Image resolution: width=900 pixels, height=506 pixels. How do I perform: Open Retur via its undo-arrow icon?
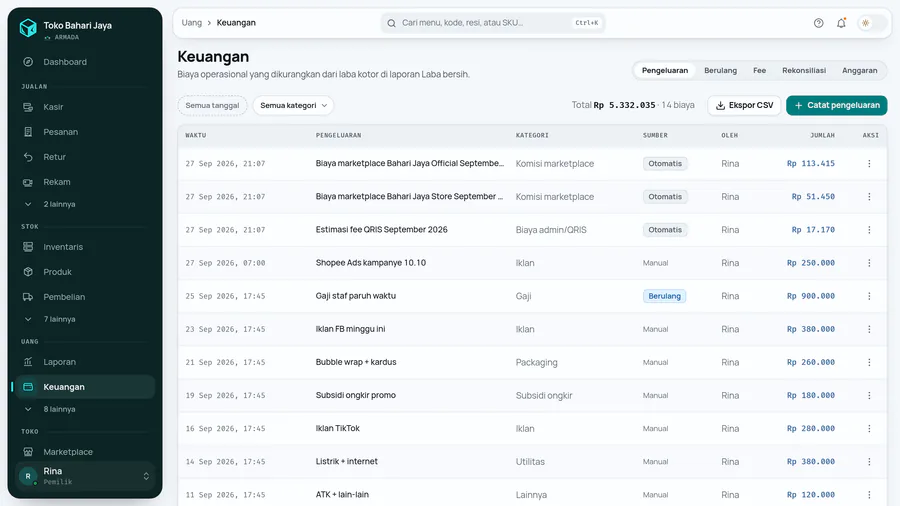click(x=28, y=157)
